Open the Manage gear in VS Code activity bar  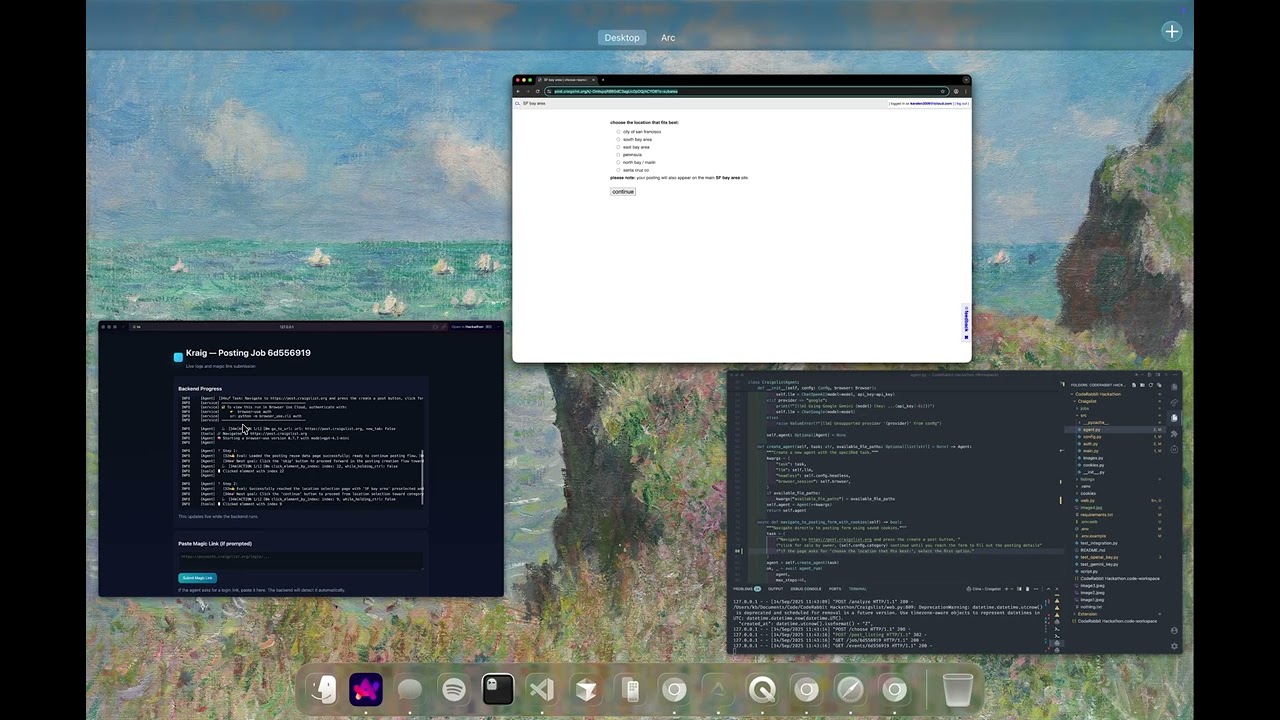1174,646
